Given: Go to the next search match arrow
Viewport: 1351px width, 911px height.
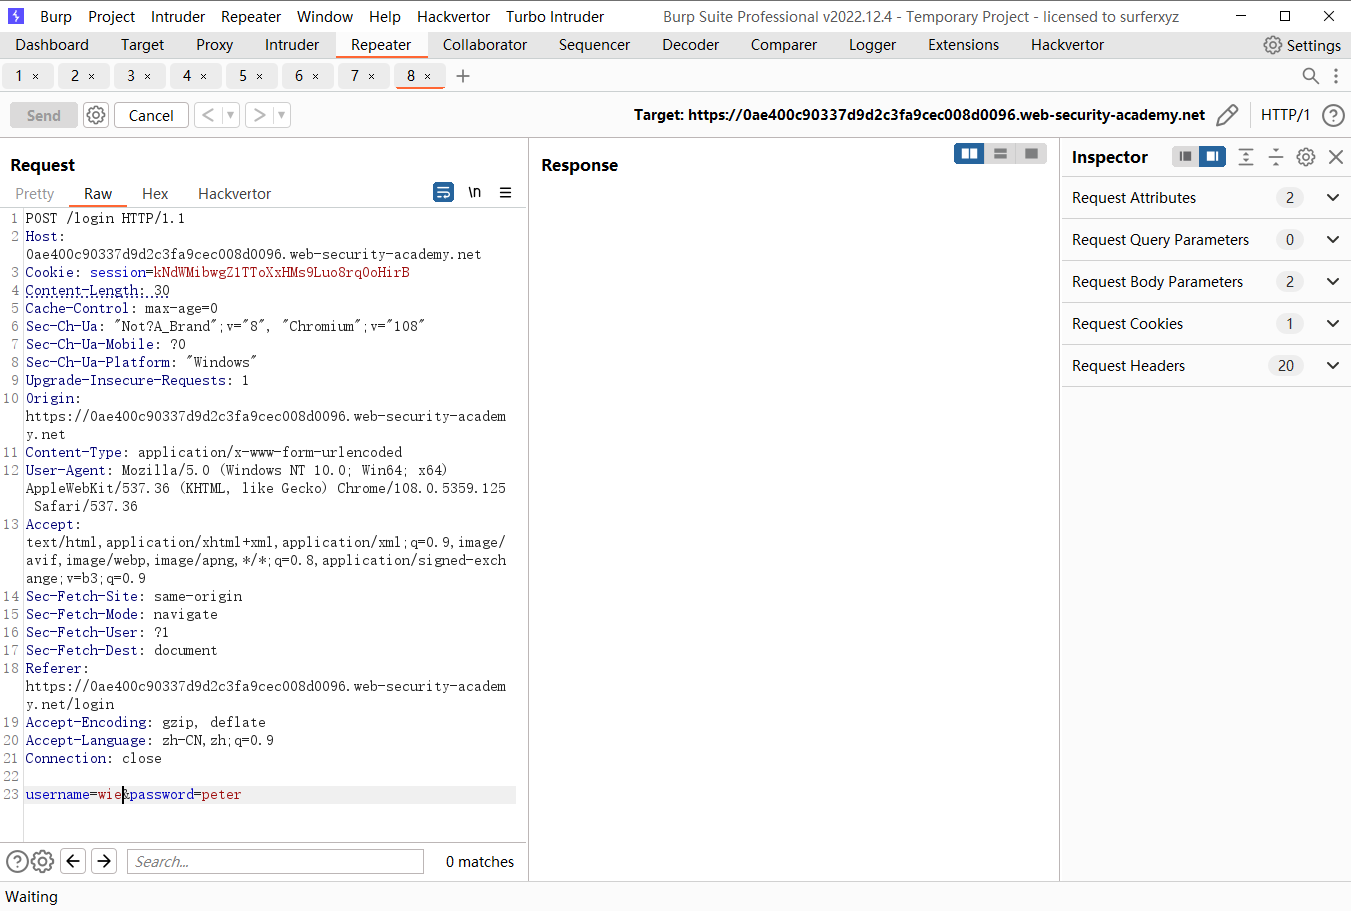Looking at the screenshot, I should pos(104,861).
